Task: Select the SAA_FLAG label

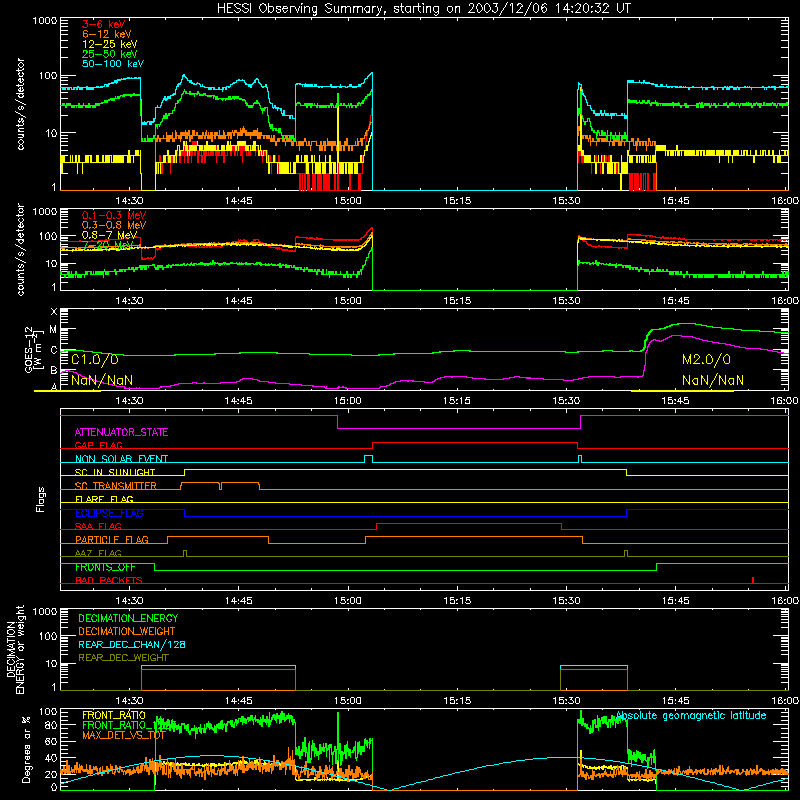Action: coord(98,526)
